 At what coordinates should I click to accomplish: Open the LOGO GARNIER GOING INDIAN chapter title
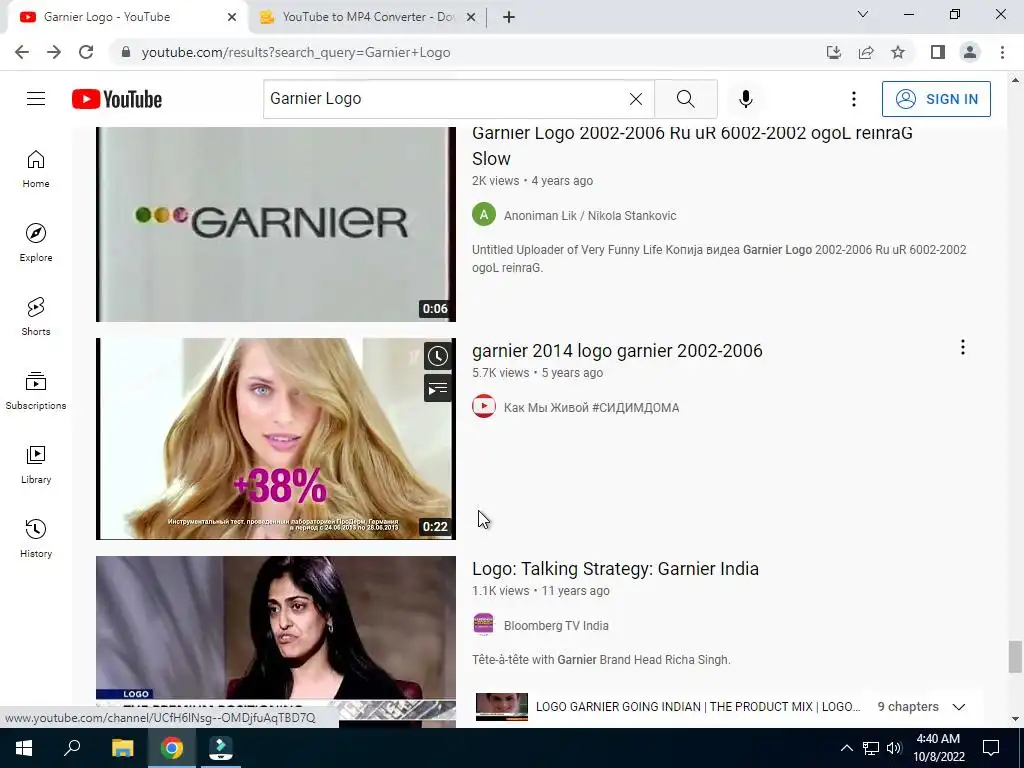tap(697, 707)
